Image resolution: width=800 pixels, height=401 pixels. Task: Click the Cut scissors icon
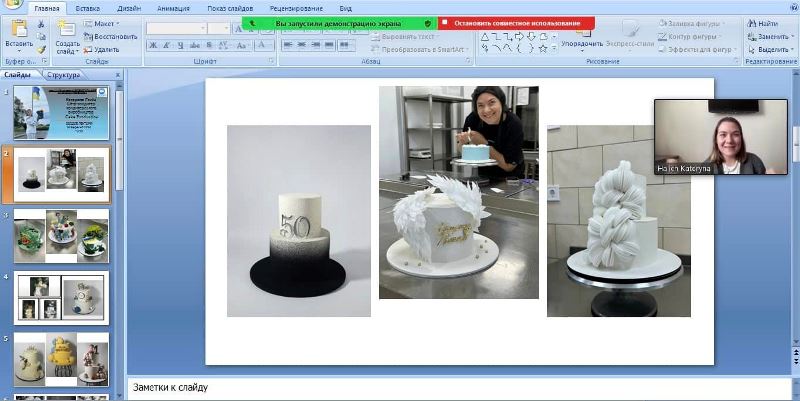point(41,24)
